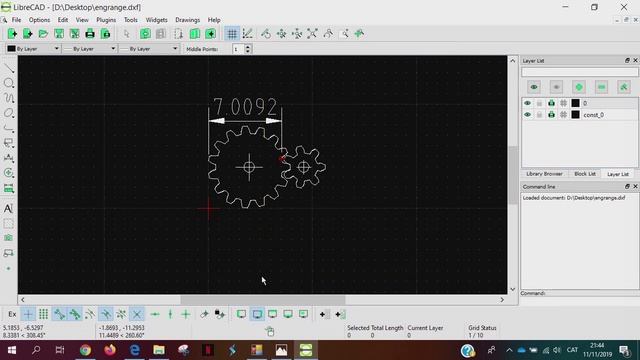Open the color 'By Layer' dropdown

(33, 49)
